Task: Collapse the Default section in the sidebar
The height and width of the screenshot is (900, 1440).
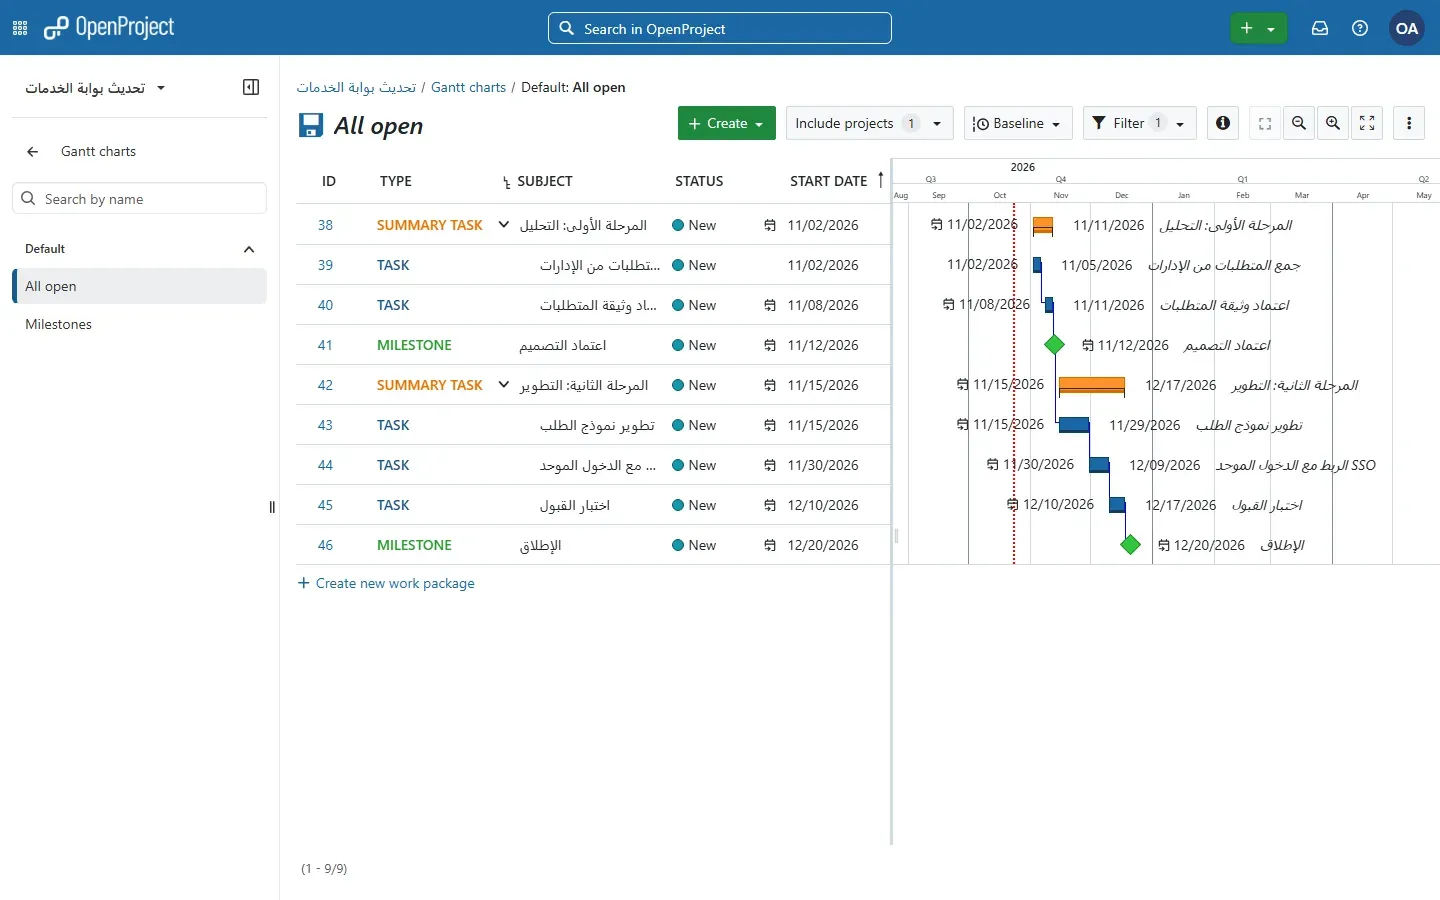Action: pyautogui.click(x=249, y=249)
